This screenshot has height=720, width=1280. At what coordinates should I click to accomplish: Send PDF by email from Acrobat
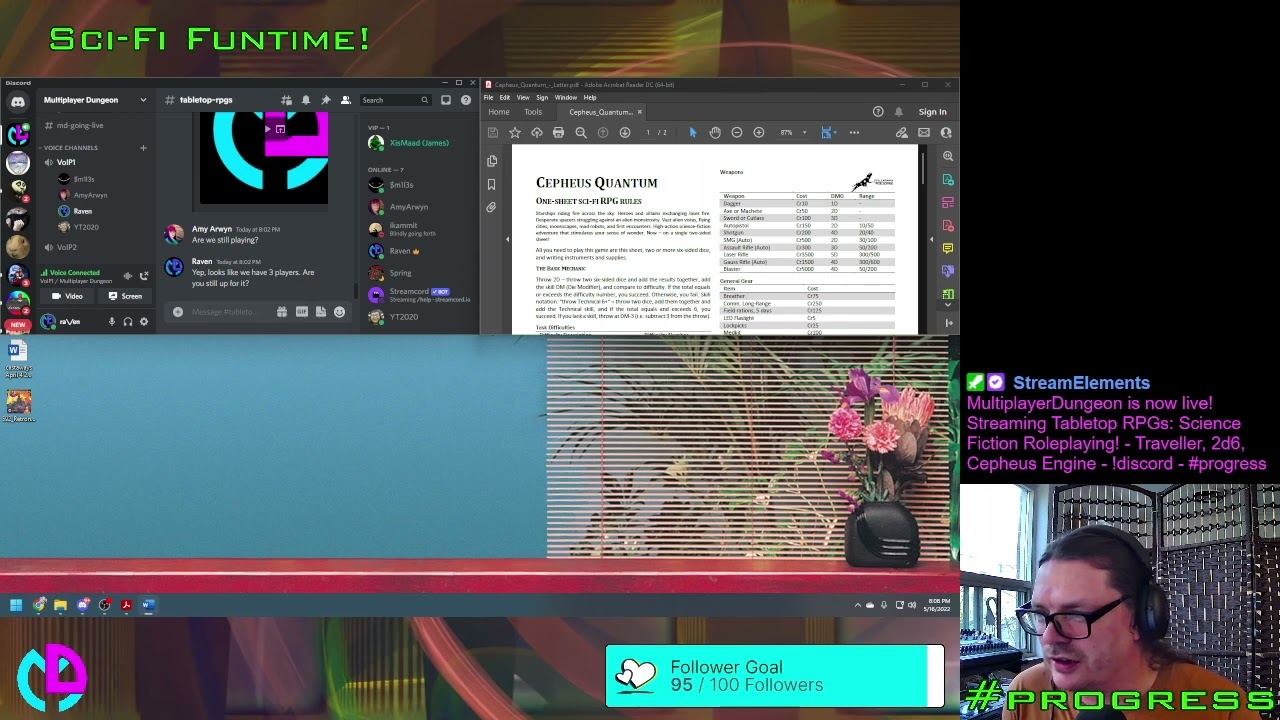tap(924, 133)
